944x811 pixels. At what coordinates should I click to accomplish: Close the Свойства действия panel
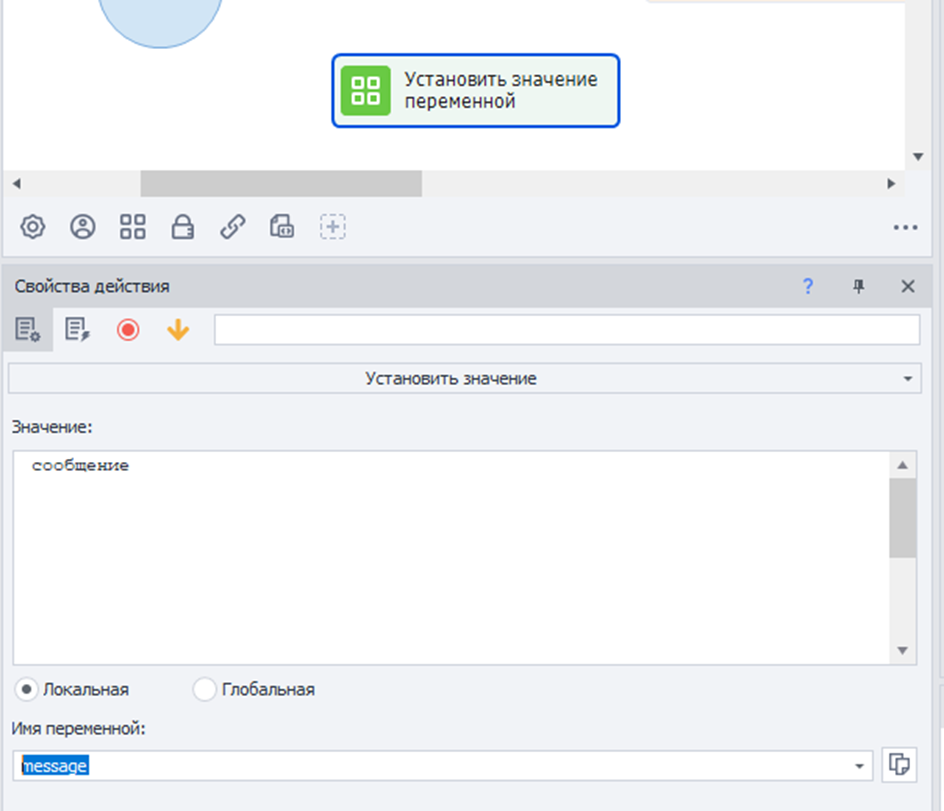[908, 287]
